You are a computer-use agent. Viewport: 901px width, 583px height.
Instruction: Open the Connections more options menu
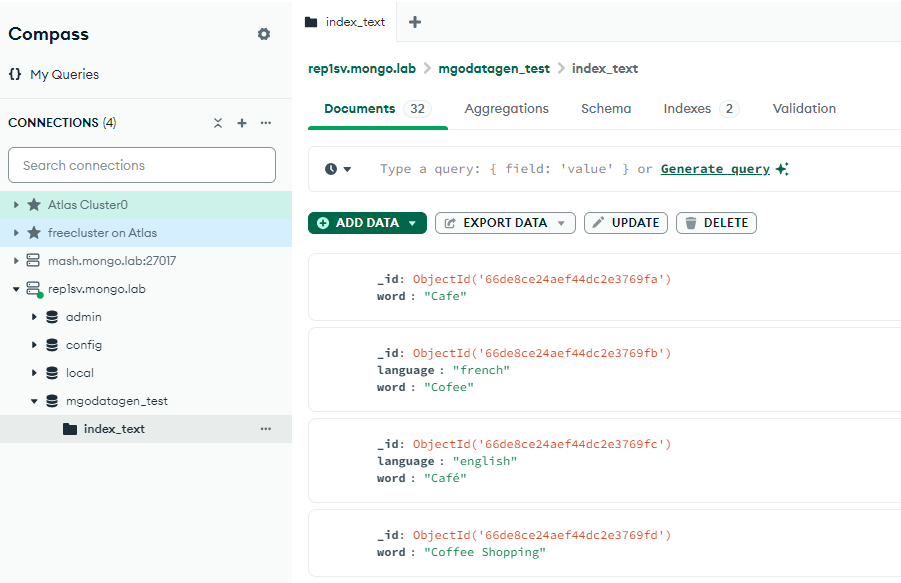coord(265,123)
